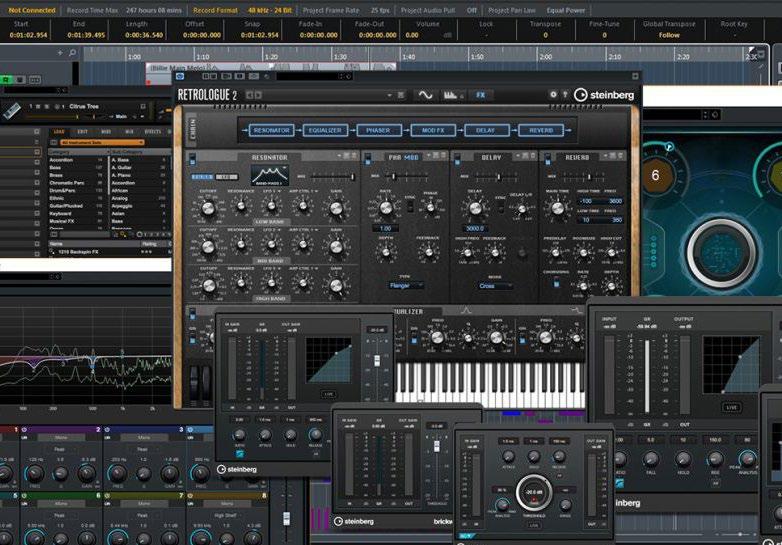Click the large center ring in blue plugin
782x545 pixels.
click(x=721, y=253)
